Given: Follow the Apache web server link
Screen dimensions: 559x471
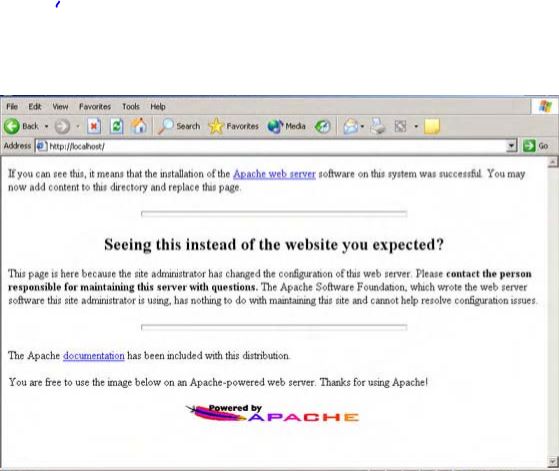Looking at the screenshot, I should pyautogui.click(x=274, y=174).
